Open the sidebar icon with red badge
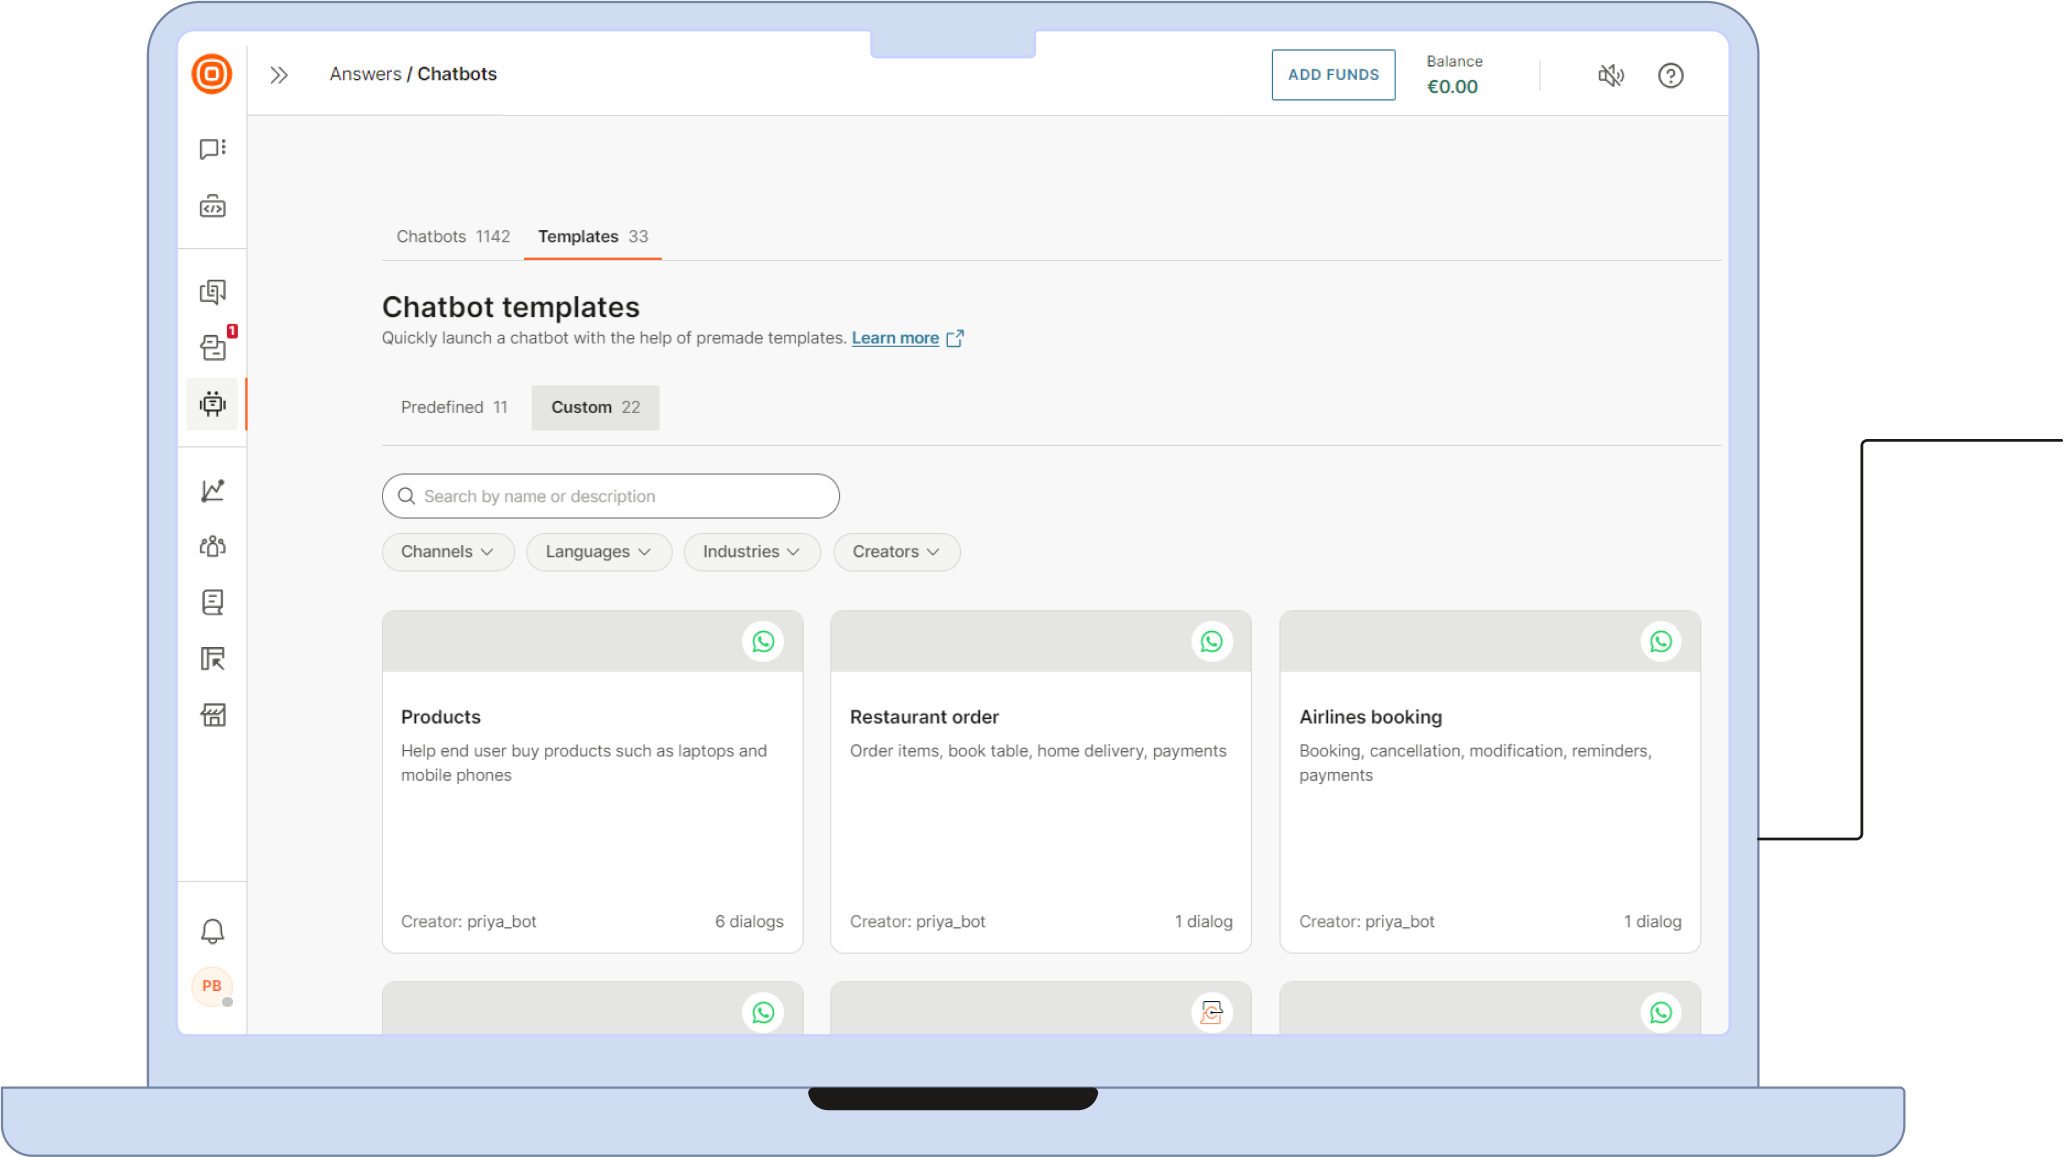This screenshot has width=2064, height=1157. point(214,346)
